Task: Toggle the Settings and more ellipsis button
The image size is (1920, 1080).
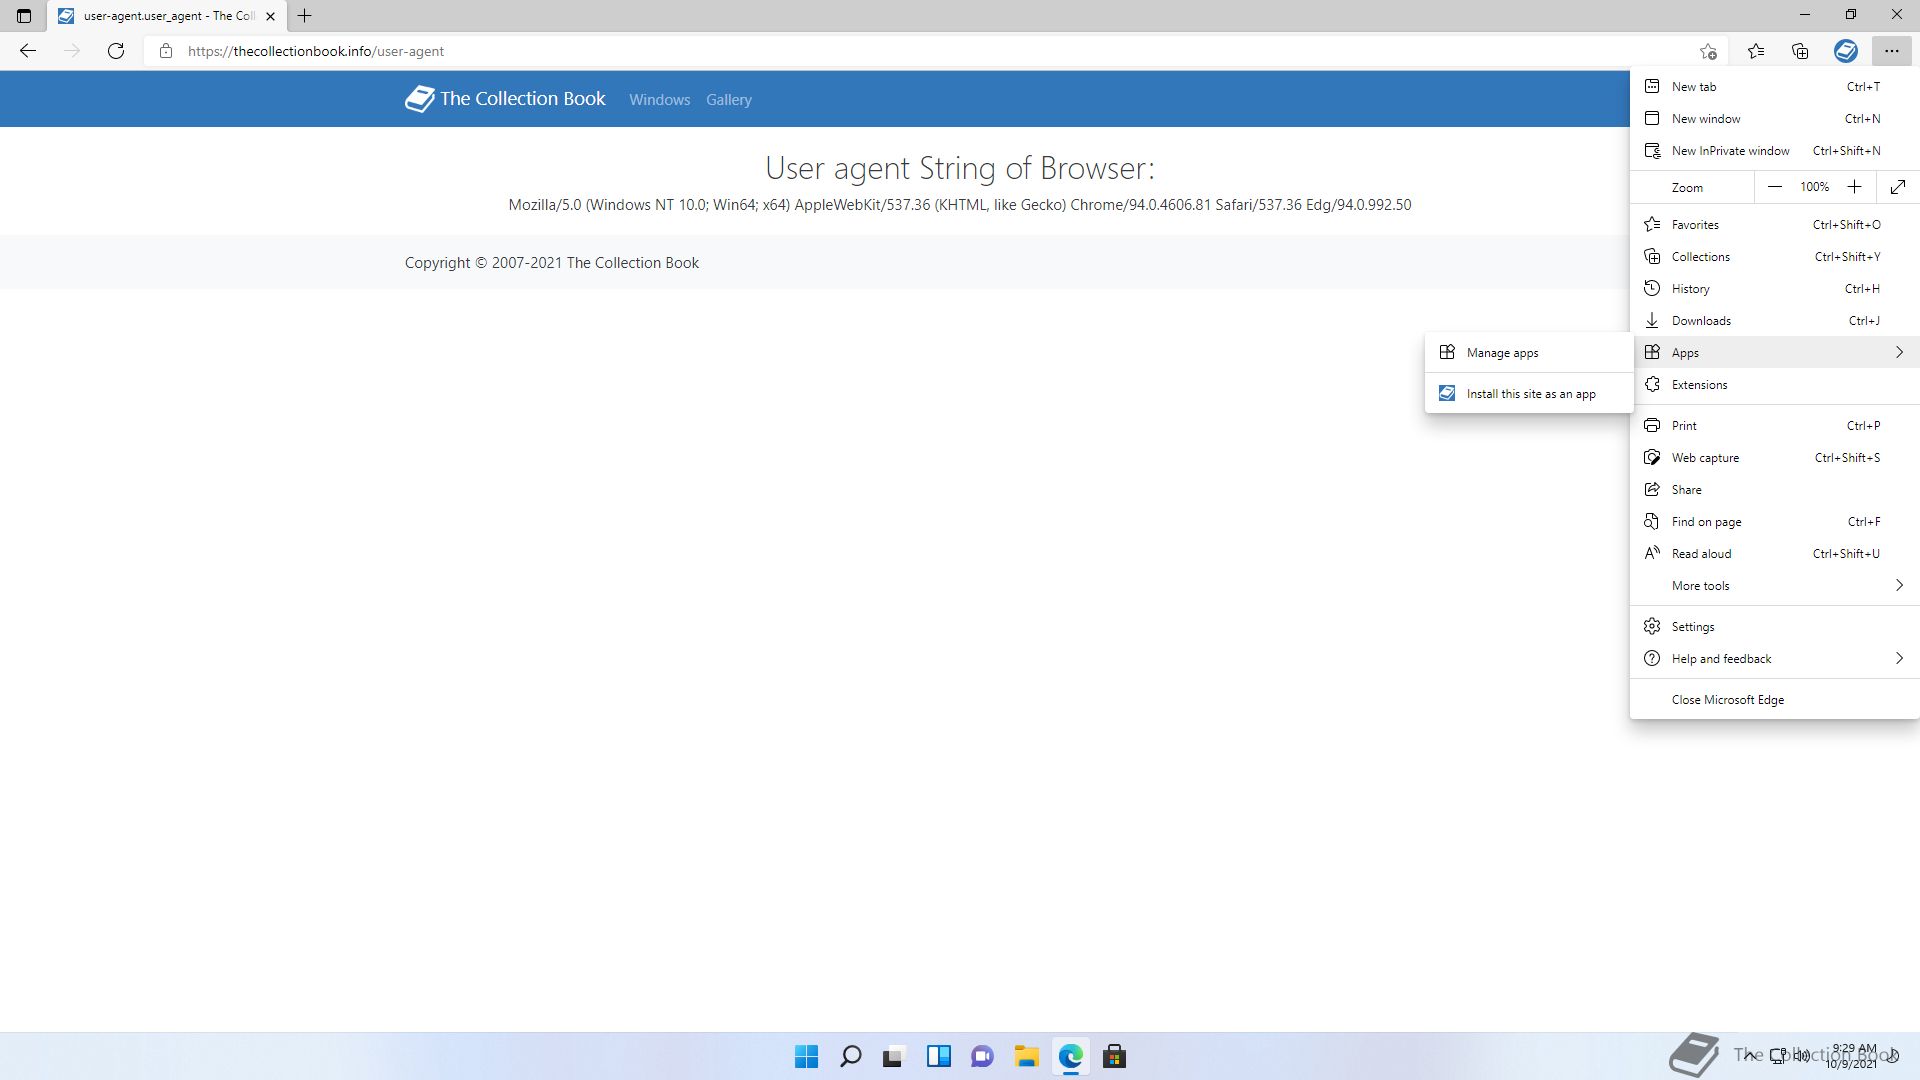Action: [x=1891, y=51]
